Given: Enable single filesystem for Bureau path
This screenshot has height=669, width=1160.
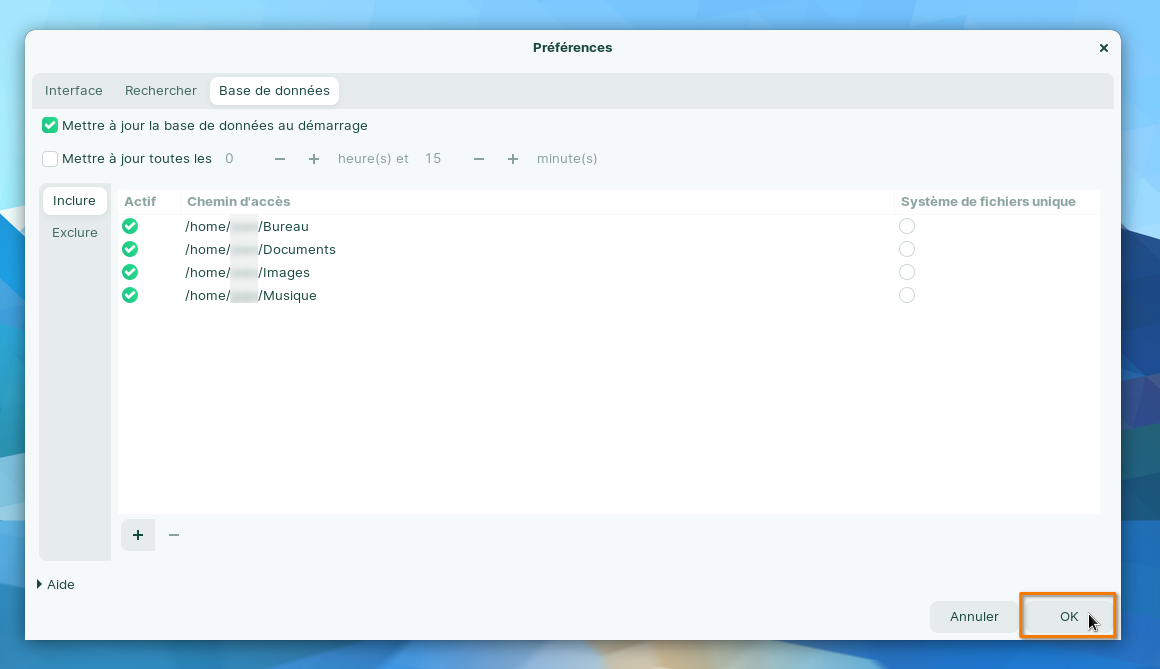Looking at the screenshot, I should click(x=907, y=226).
